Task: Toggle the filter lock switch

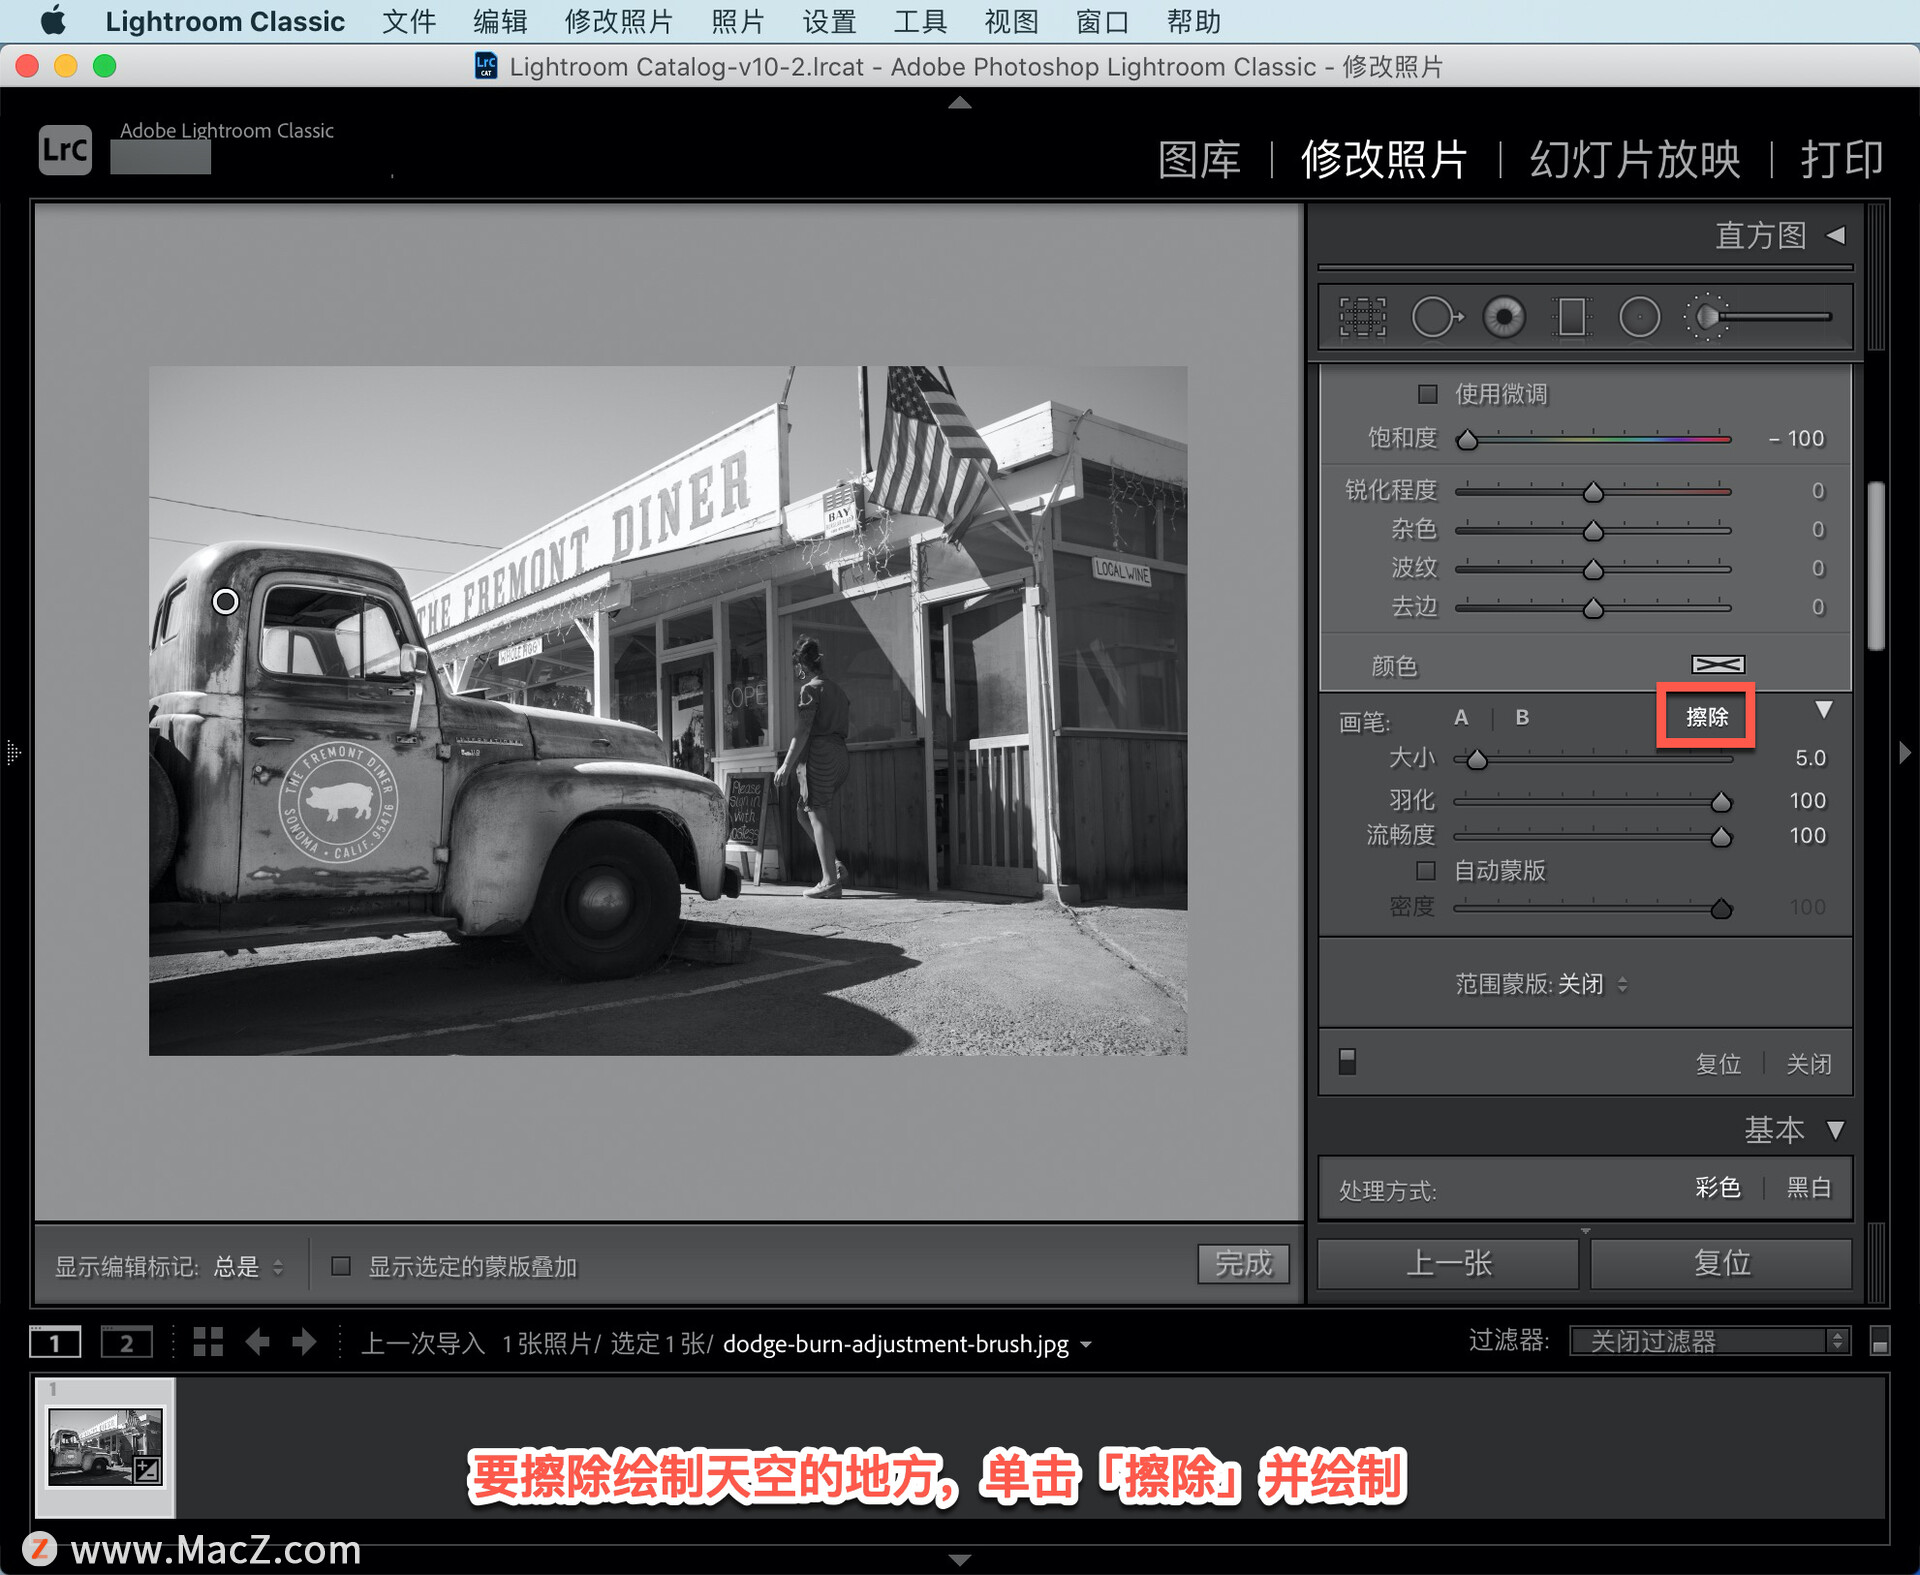Action: [x=1879, y=1341]
